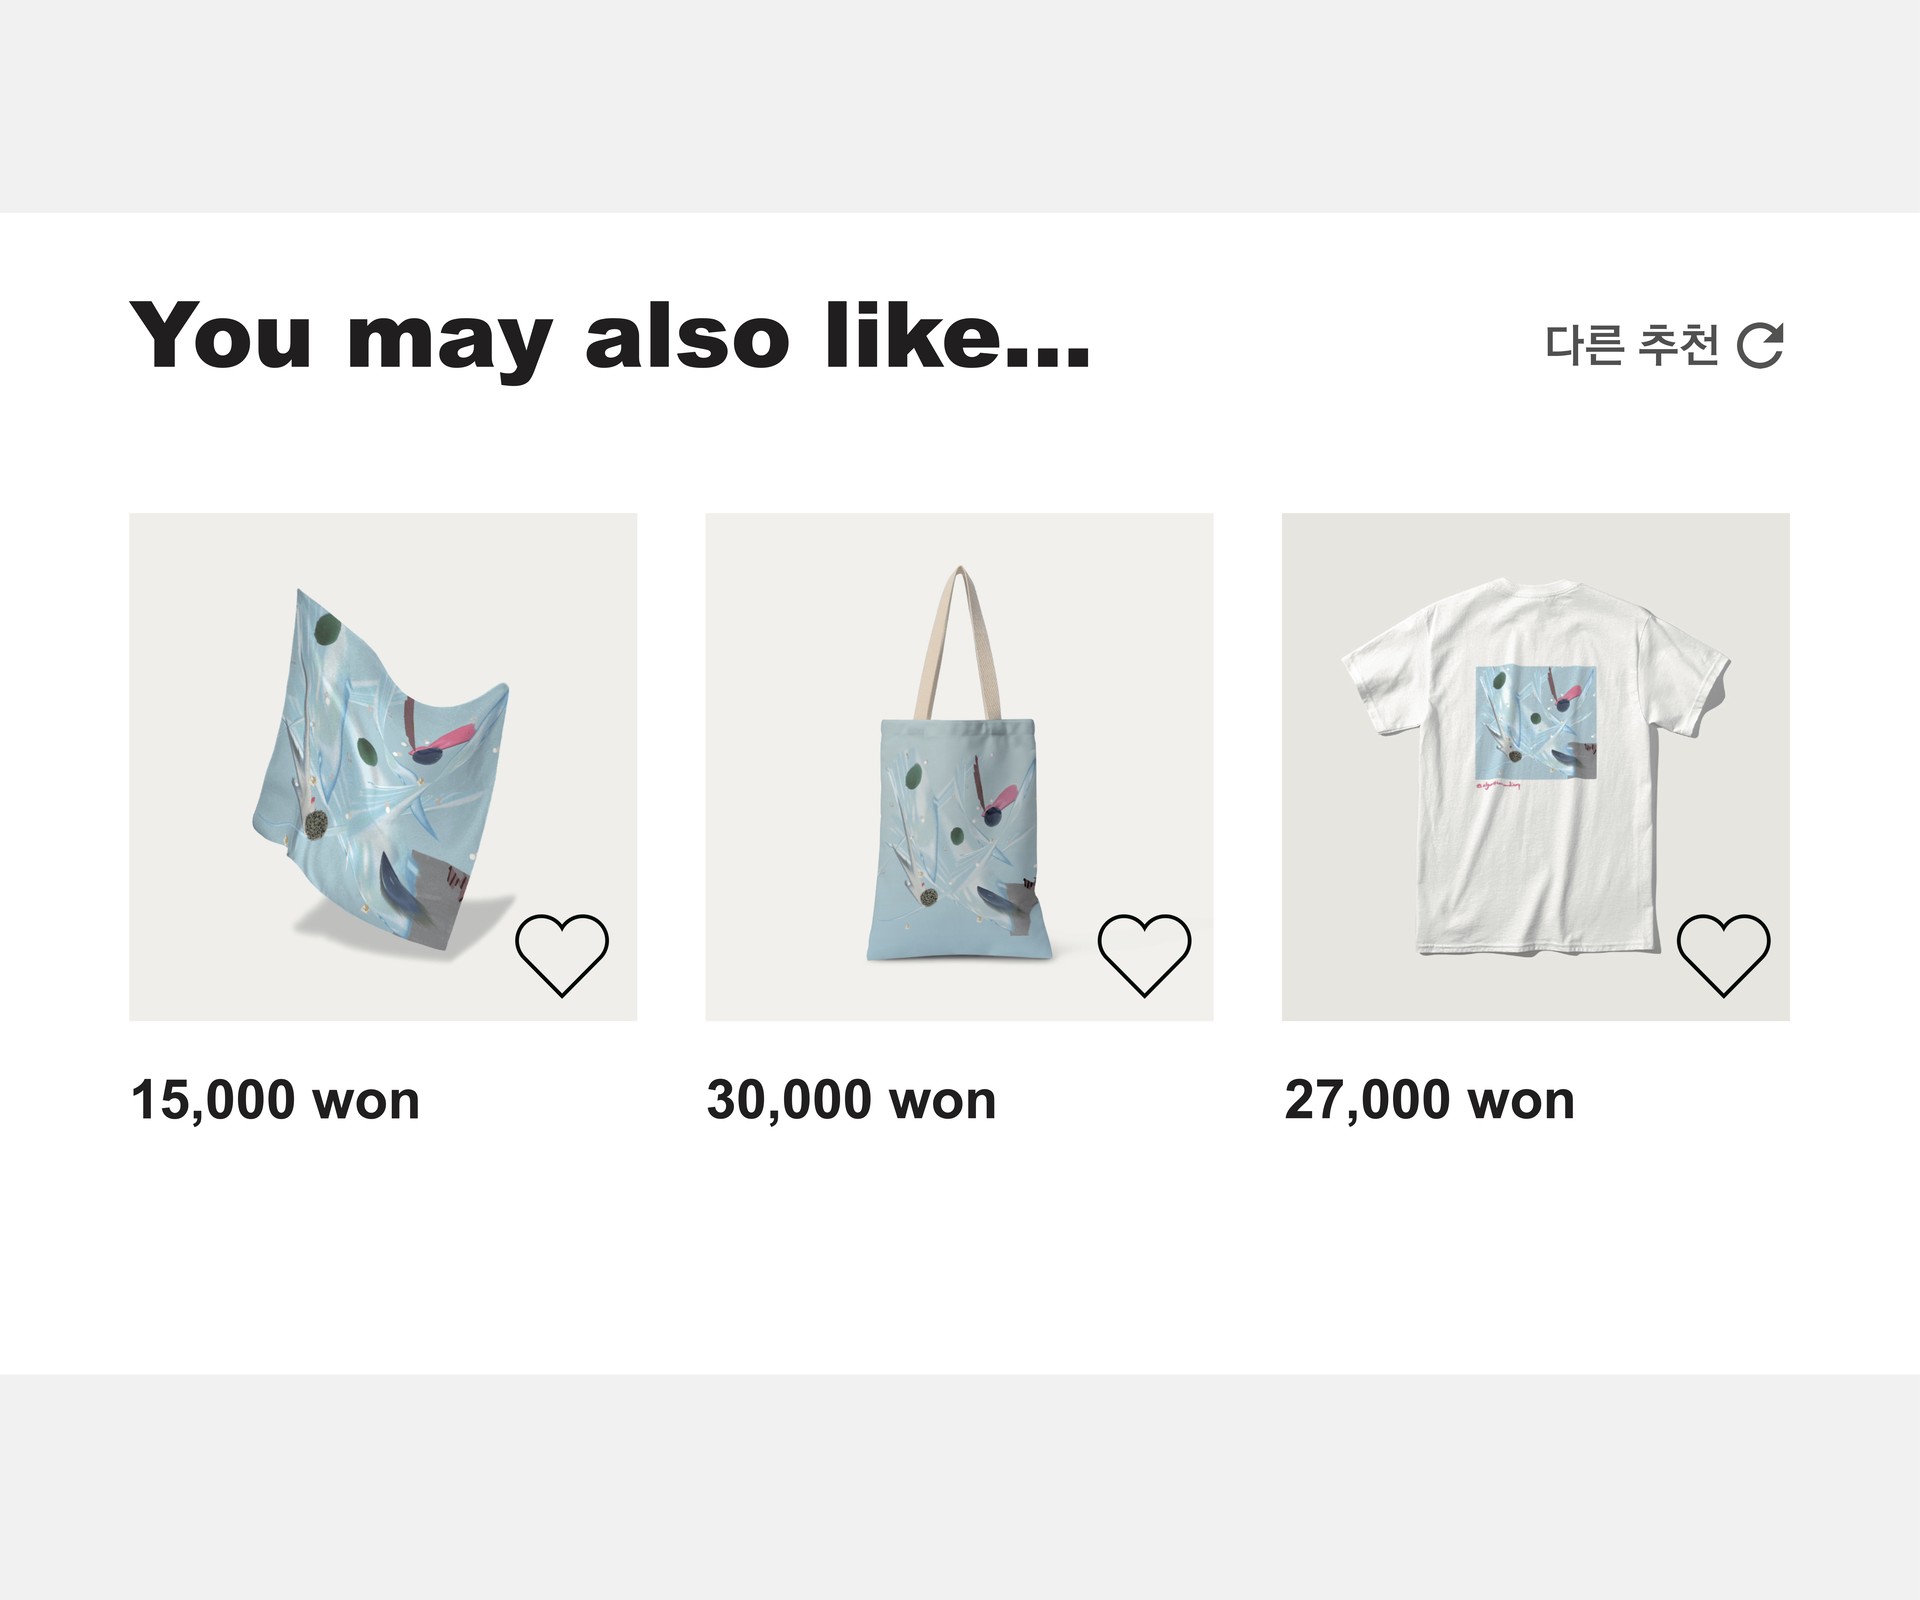The width and height of the screenshot is (1920, 1600).
Task: Like the white t-shirt via heart icon
Action: click(1723, 954)
